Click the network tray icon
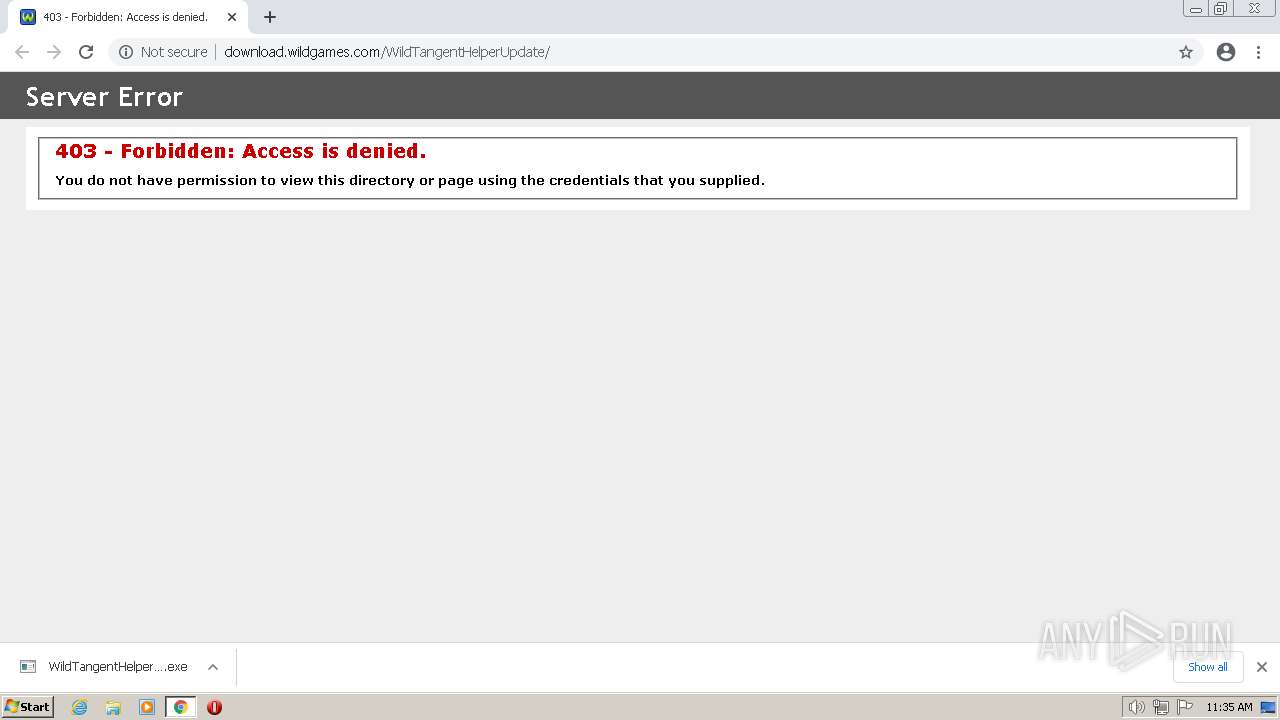The width and height of the screenshot is (1280, 720). click(1160, 707)
